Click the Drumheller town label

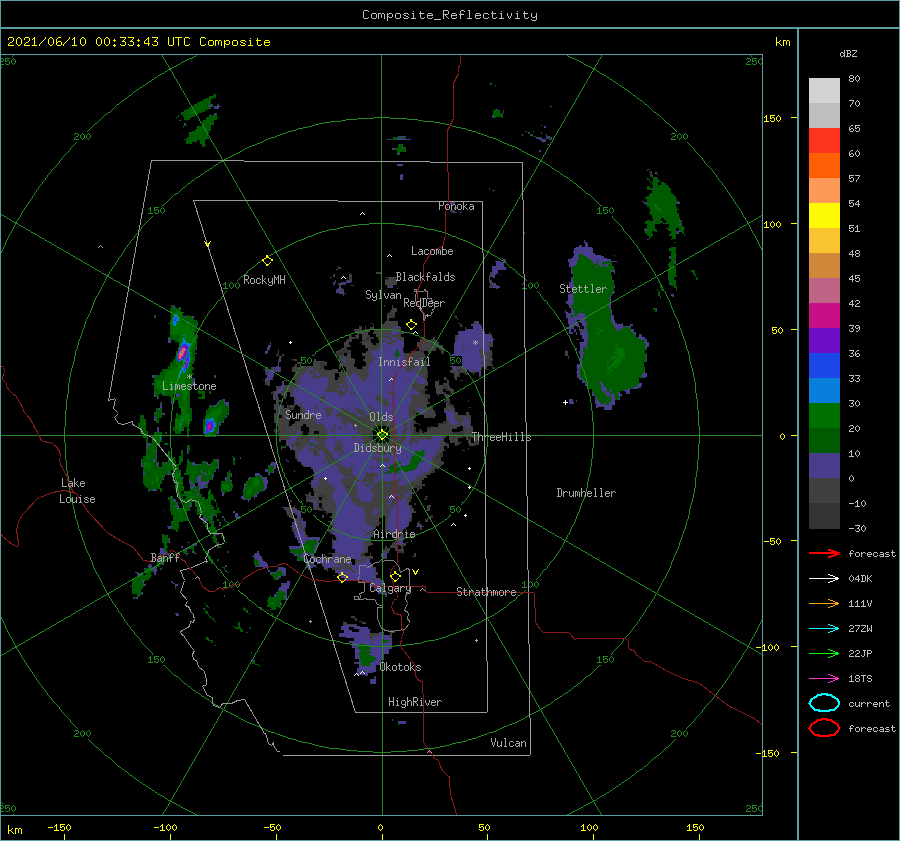[586, 493]
